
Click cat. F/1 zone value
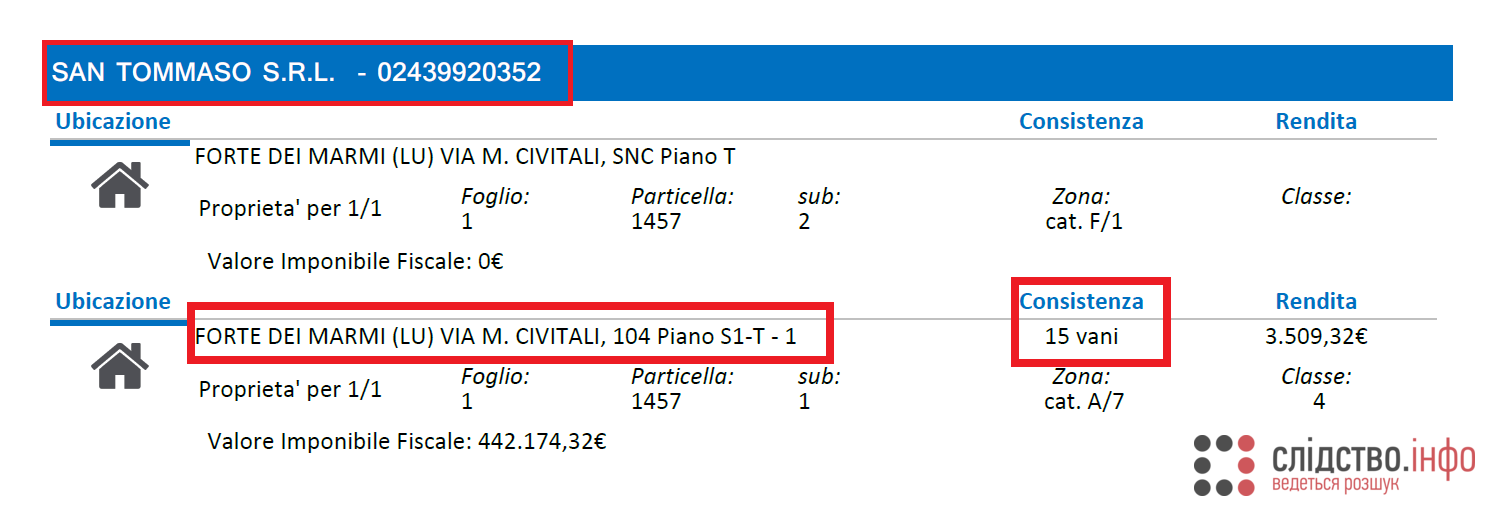coord(1084,222)
